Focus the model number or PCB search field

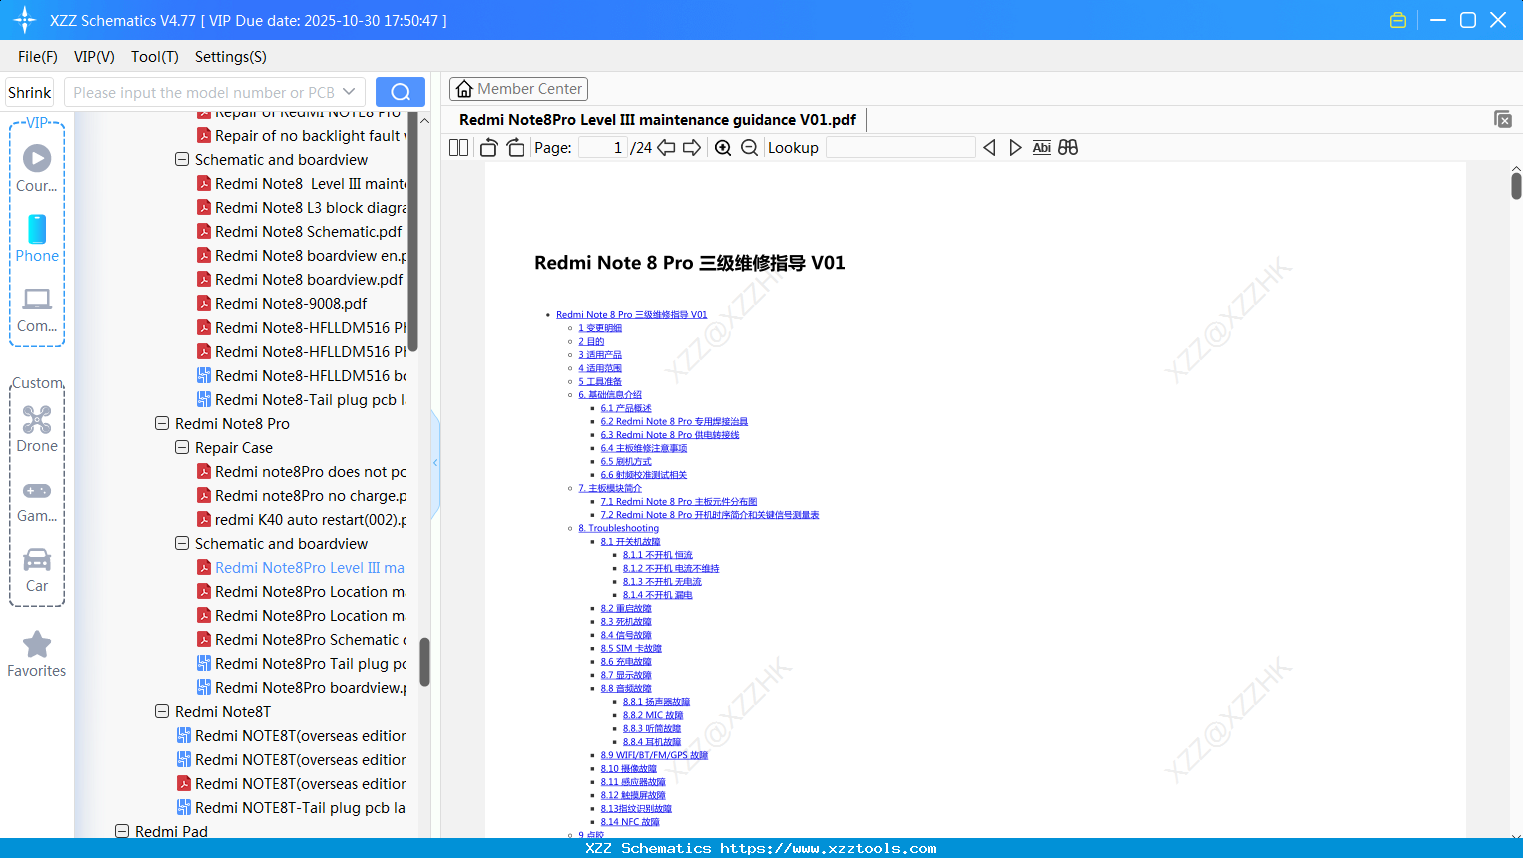(x=203, y=92)
